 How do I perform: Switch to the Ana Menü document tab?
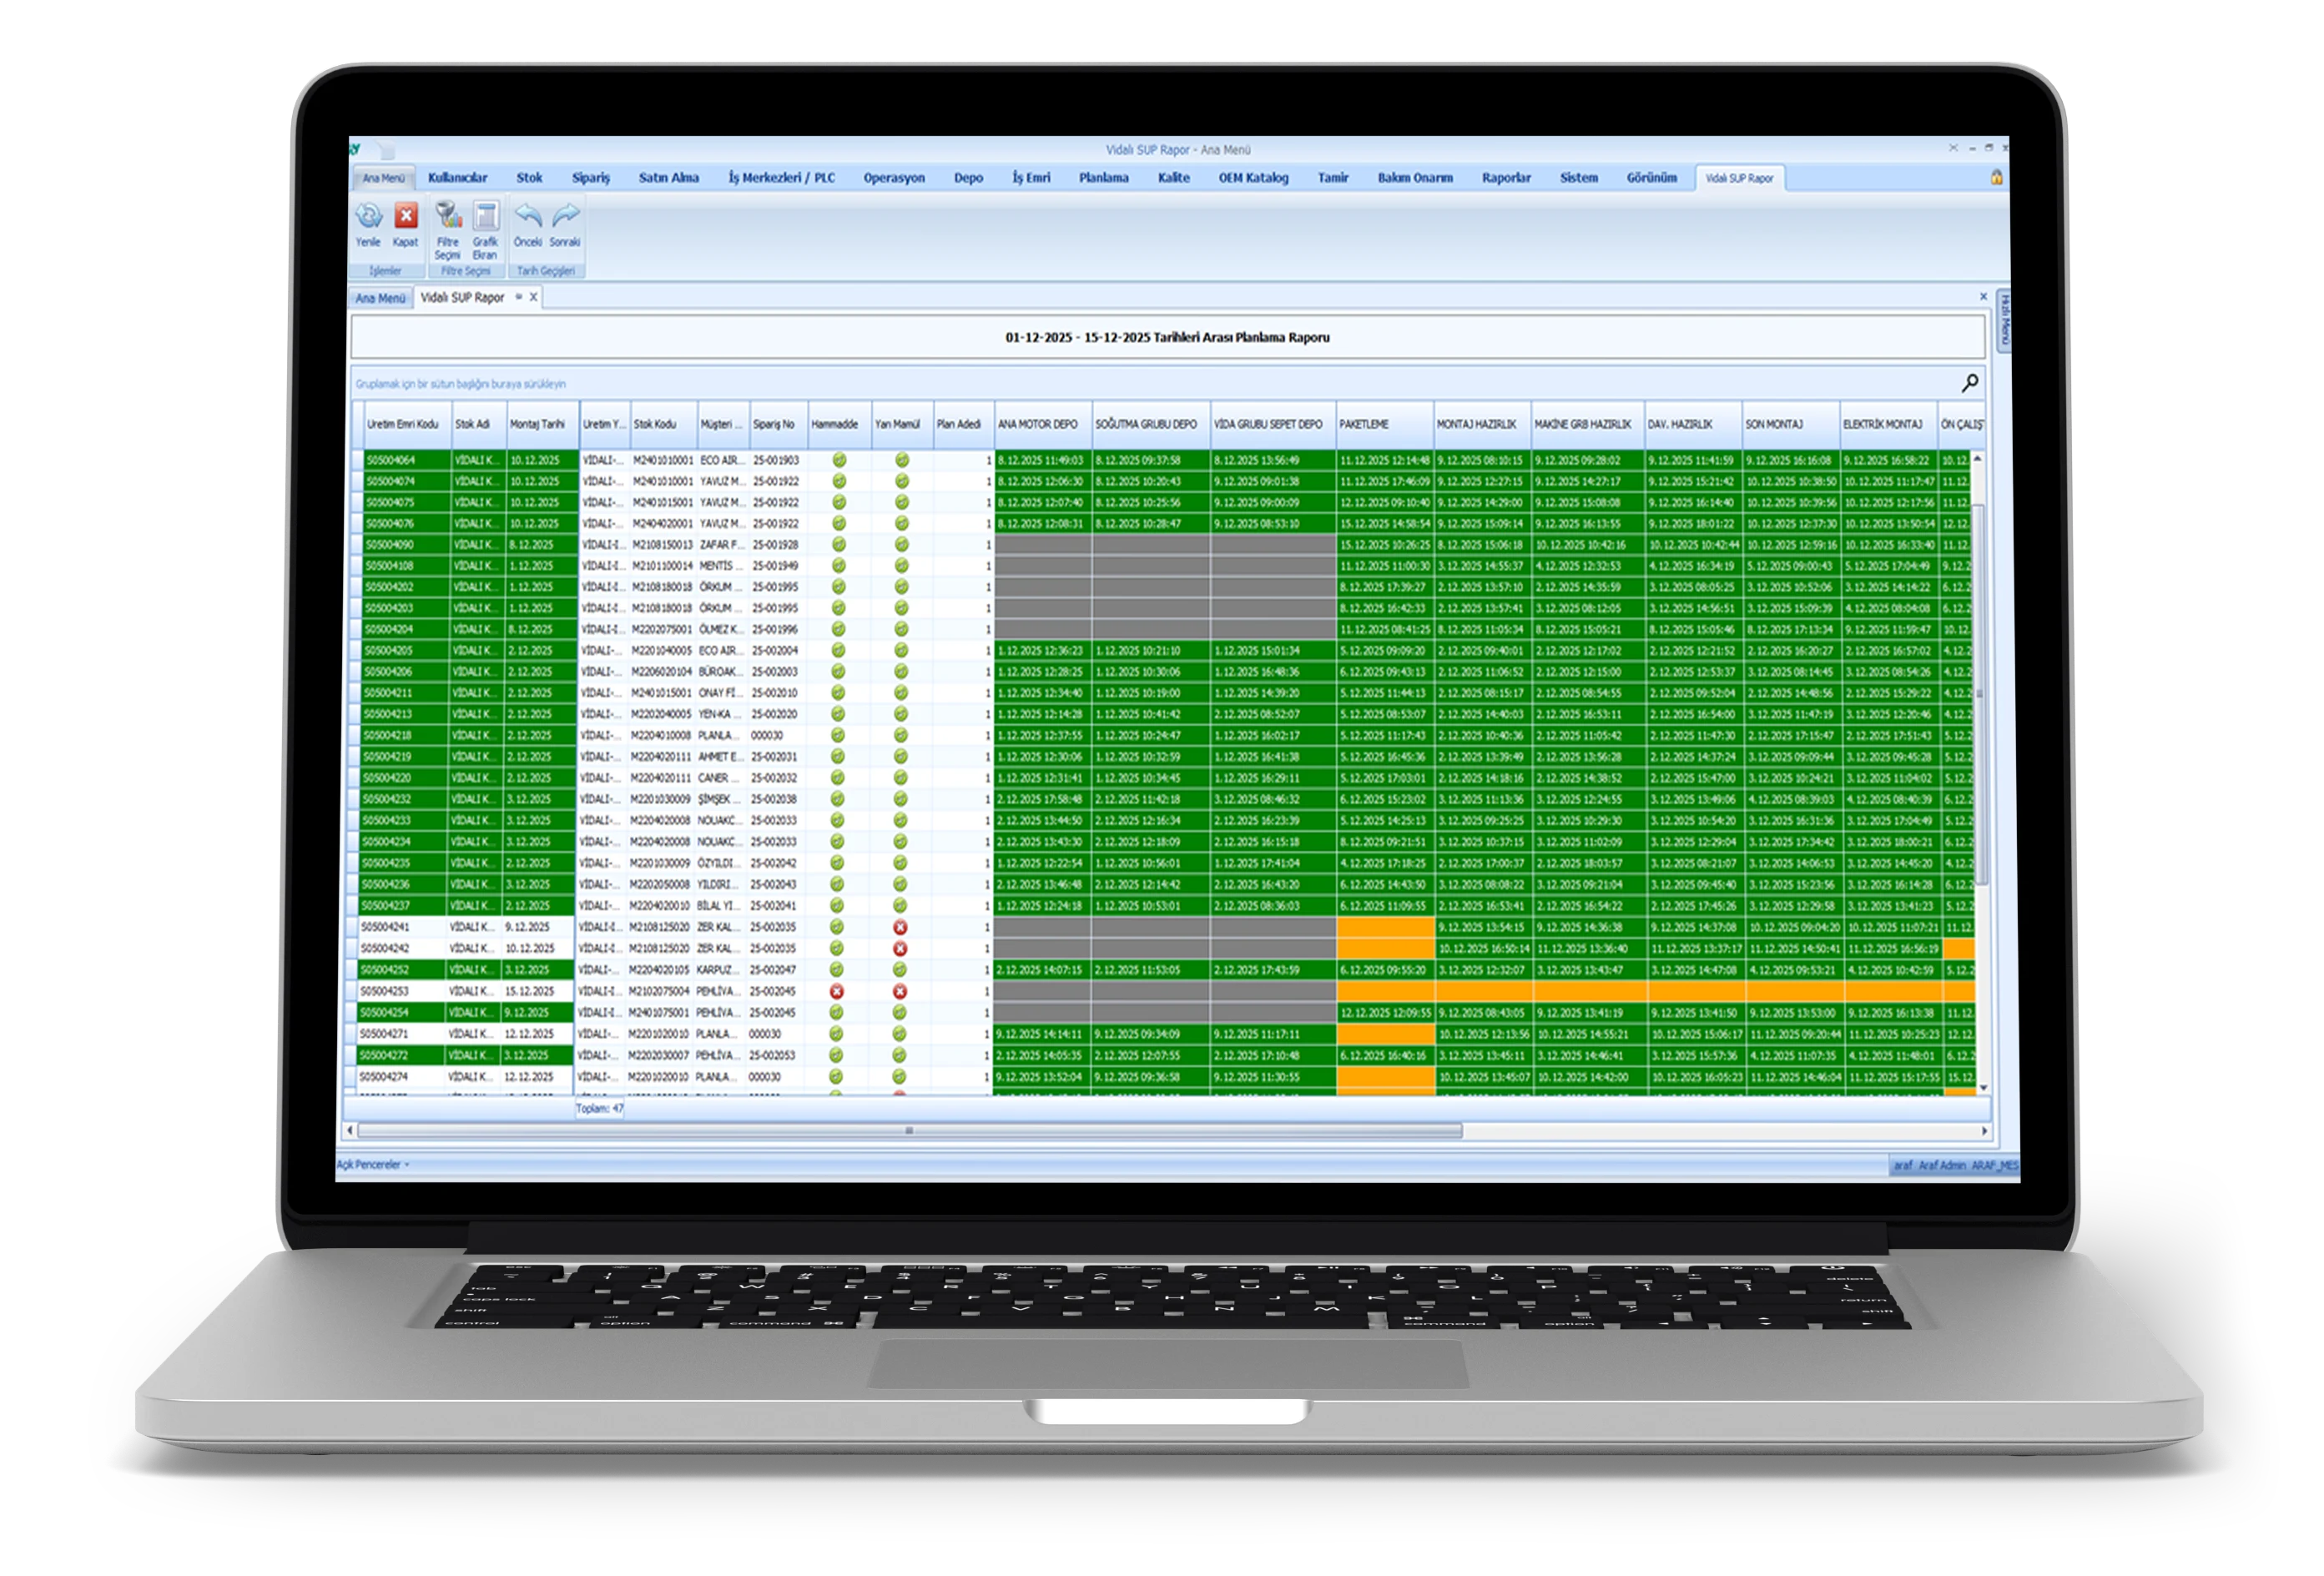380,298
